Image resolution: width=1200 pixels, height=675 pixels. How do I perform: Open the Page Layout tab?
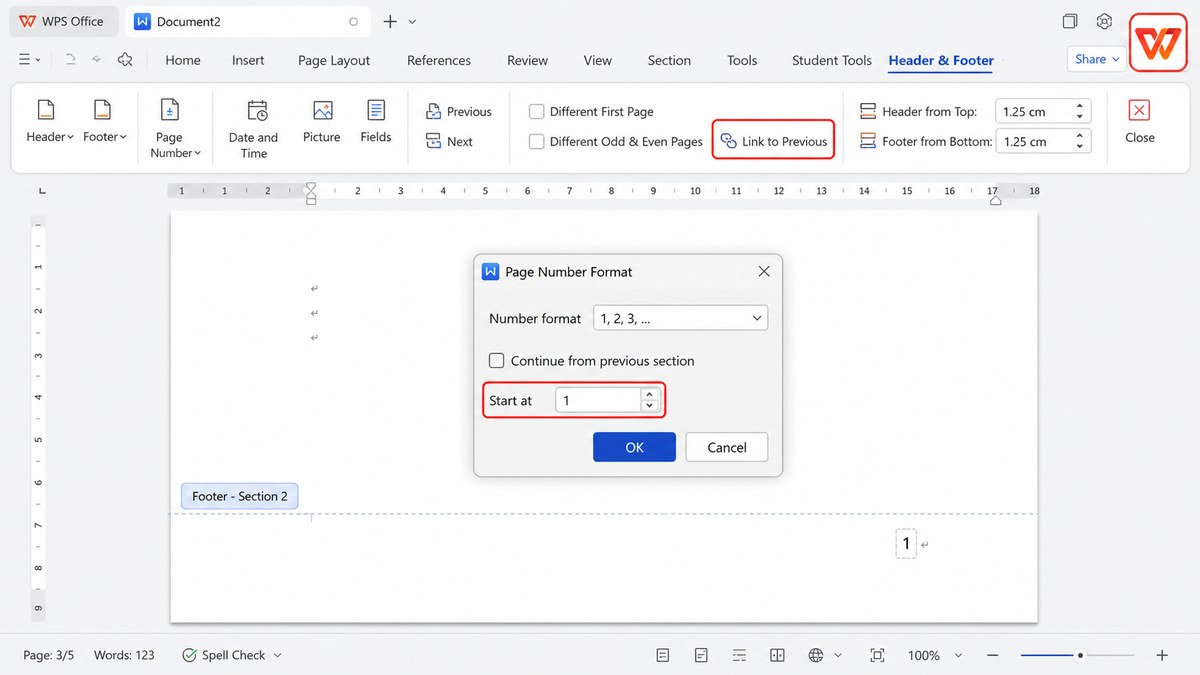(x=334, y=60)
